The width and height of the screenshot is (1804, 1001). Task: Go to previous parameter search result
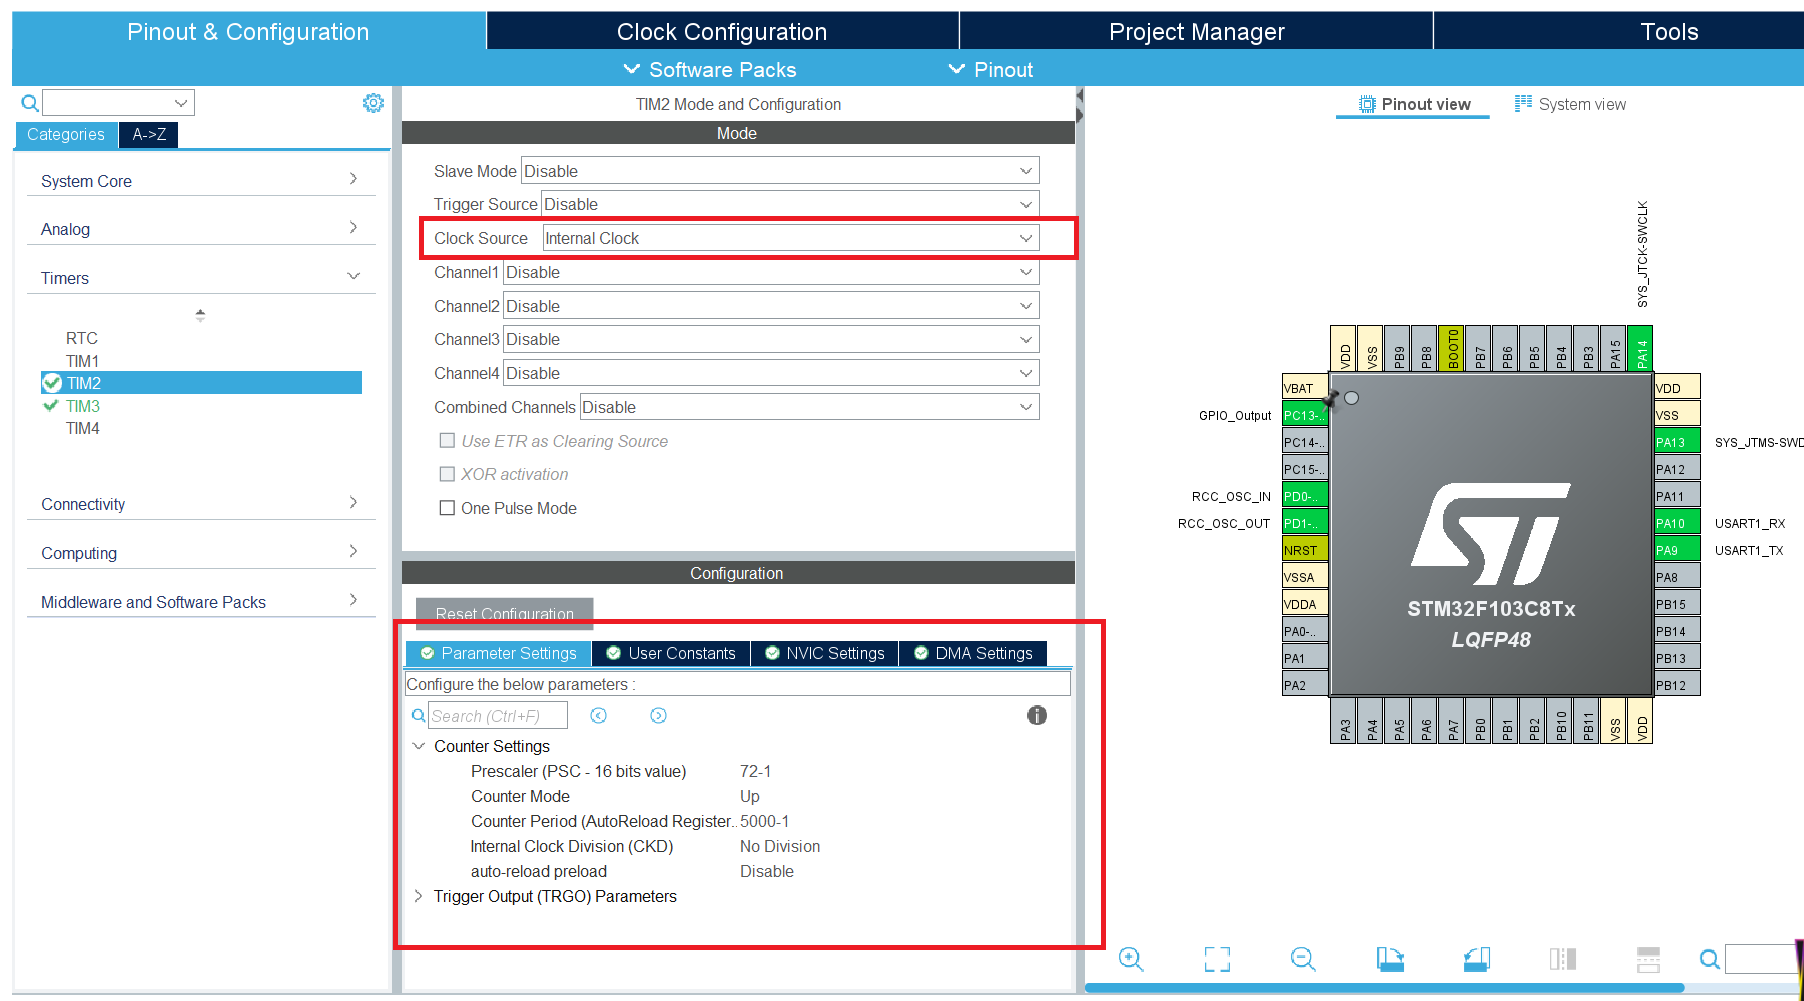[x=599, y=715]
